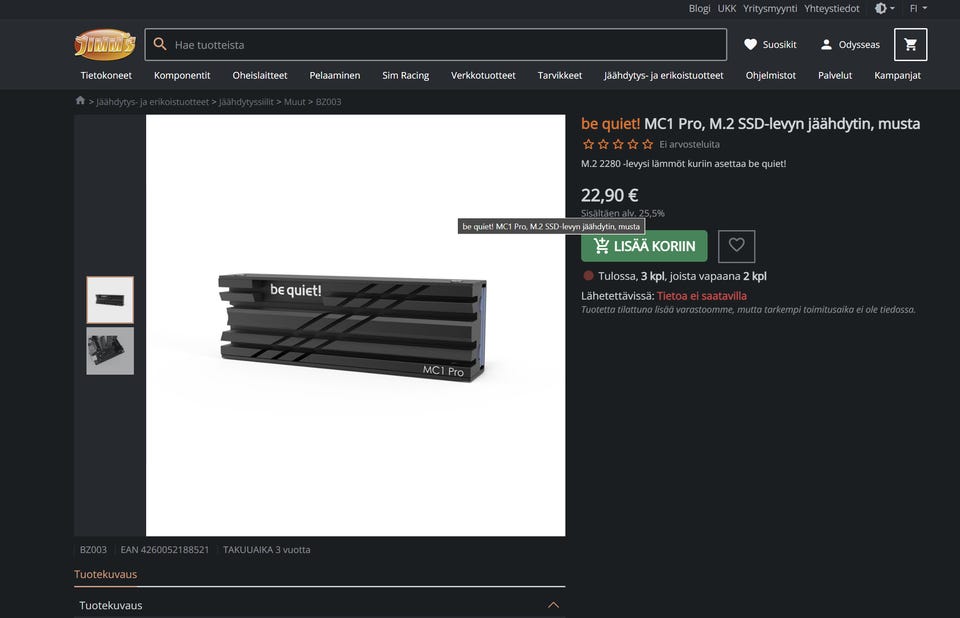The width and height of the screenshot is (960, 618).
Task: Click the Ei arvosteluita text
Action: tap(689, 145)
